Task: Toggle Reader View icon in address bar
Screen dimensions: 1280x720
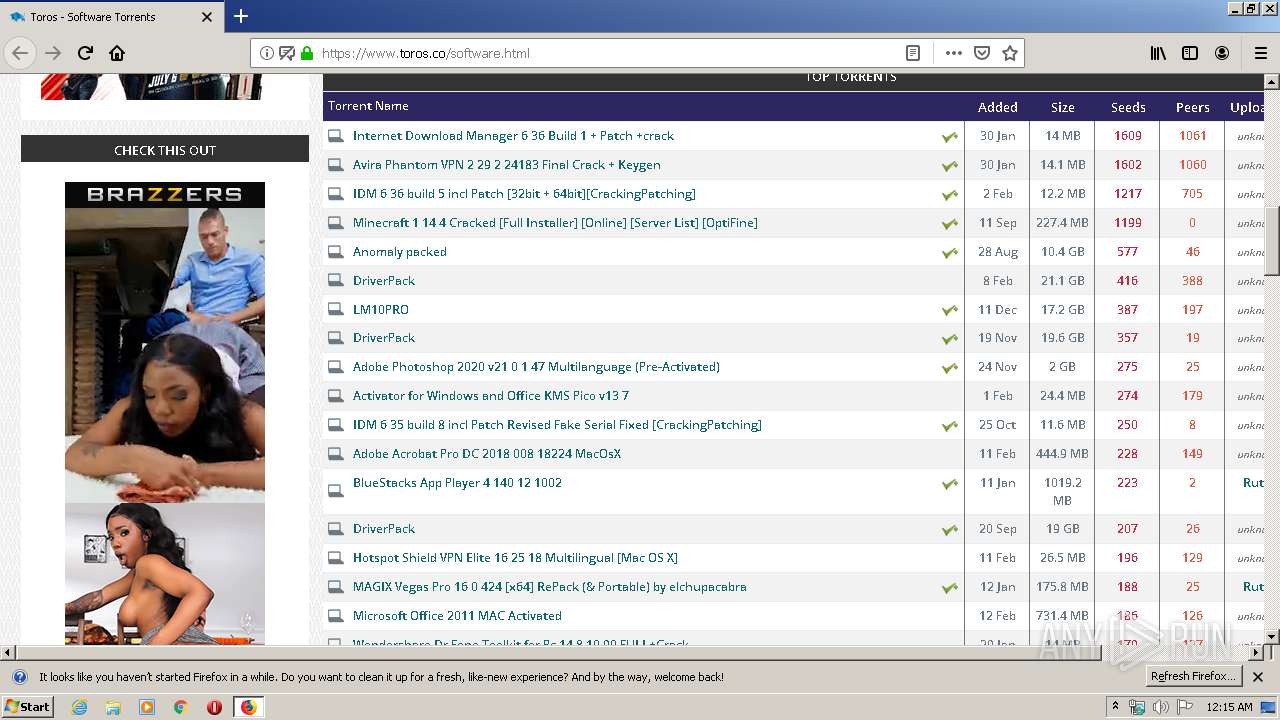Action: 912,53
